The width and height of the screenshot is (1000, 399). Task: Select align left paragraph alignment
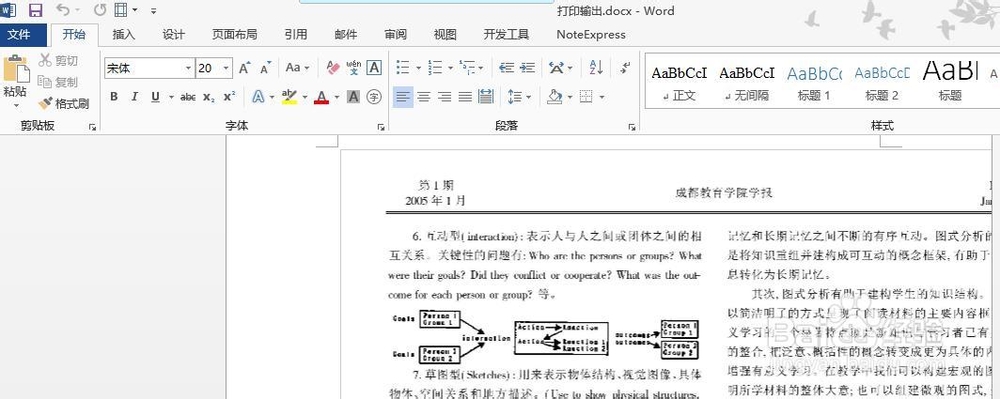(x=402, y=97)
